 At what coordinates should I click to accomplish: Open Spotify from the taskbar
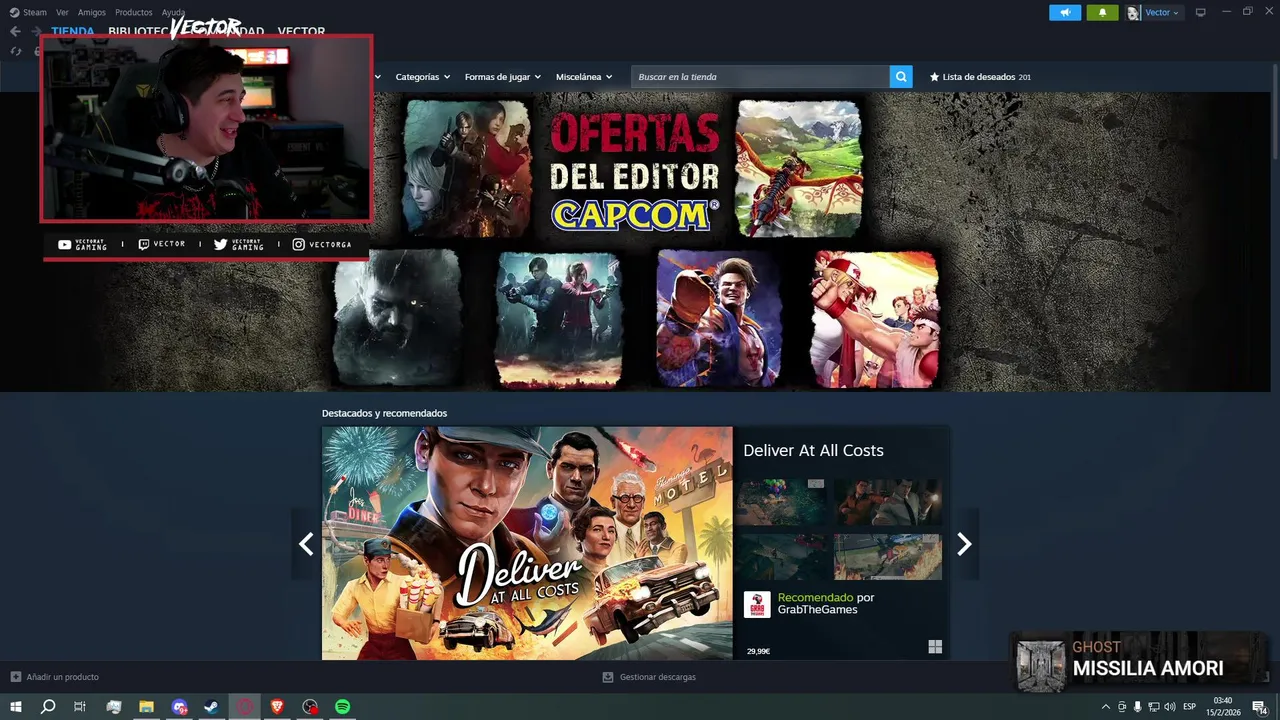(342, 706)
